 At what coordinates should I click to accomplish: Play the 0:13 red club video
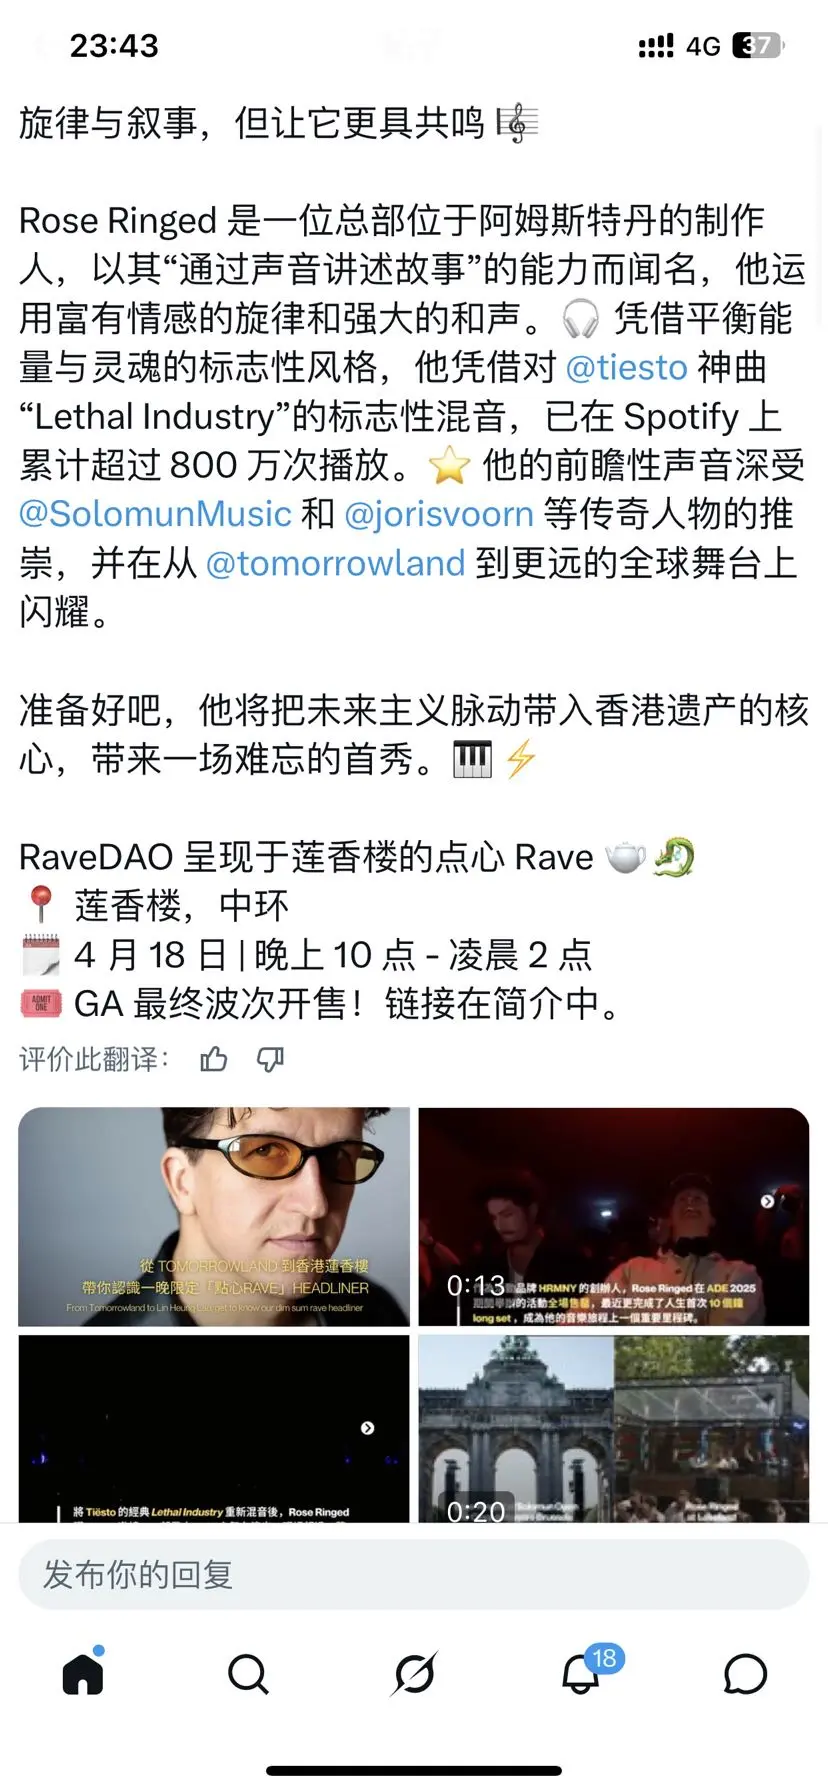point(614,1217)
